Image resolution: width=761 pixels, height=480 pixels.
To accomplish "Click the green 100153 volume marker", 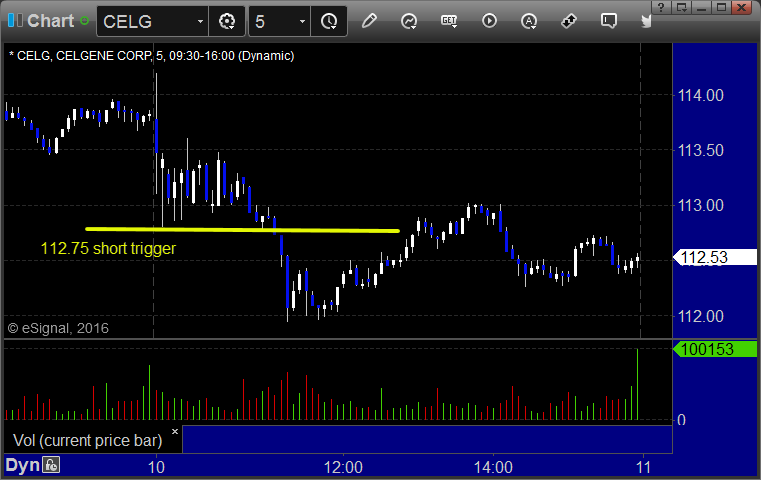I will coord(714,349).
